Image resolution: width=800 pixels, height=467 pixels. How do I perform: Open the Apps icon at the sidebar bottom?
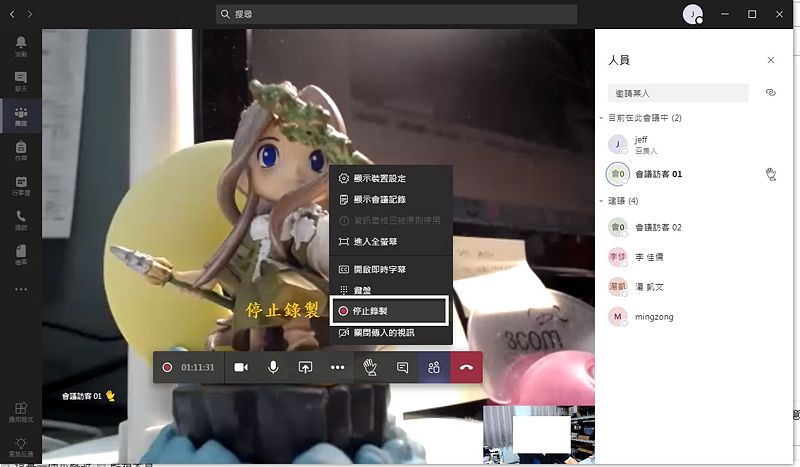21,411
